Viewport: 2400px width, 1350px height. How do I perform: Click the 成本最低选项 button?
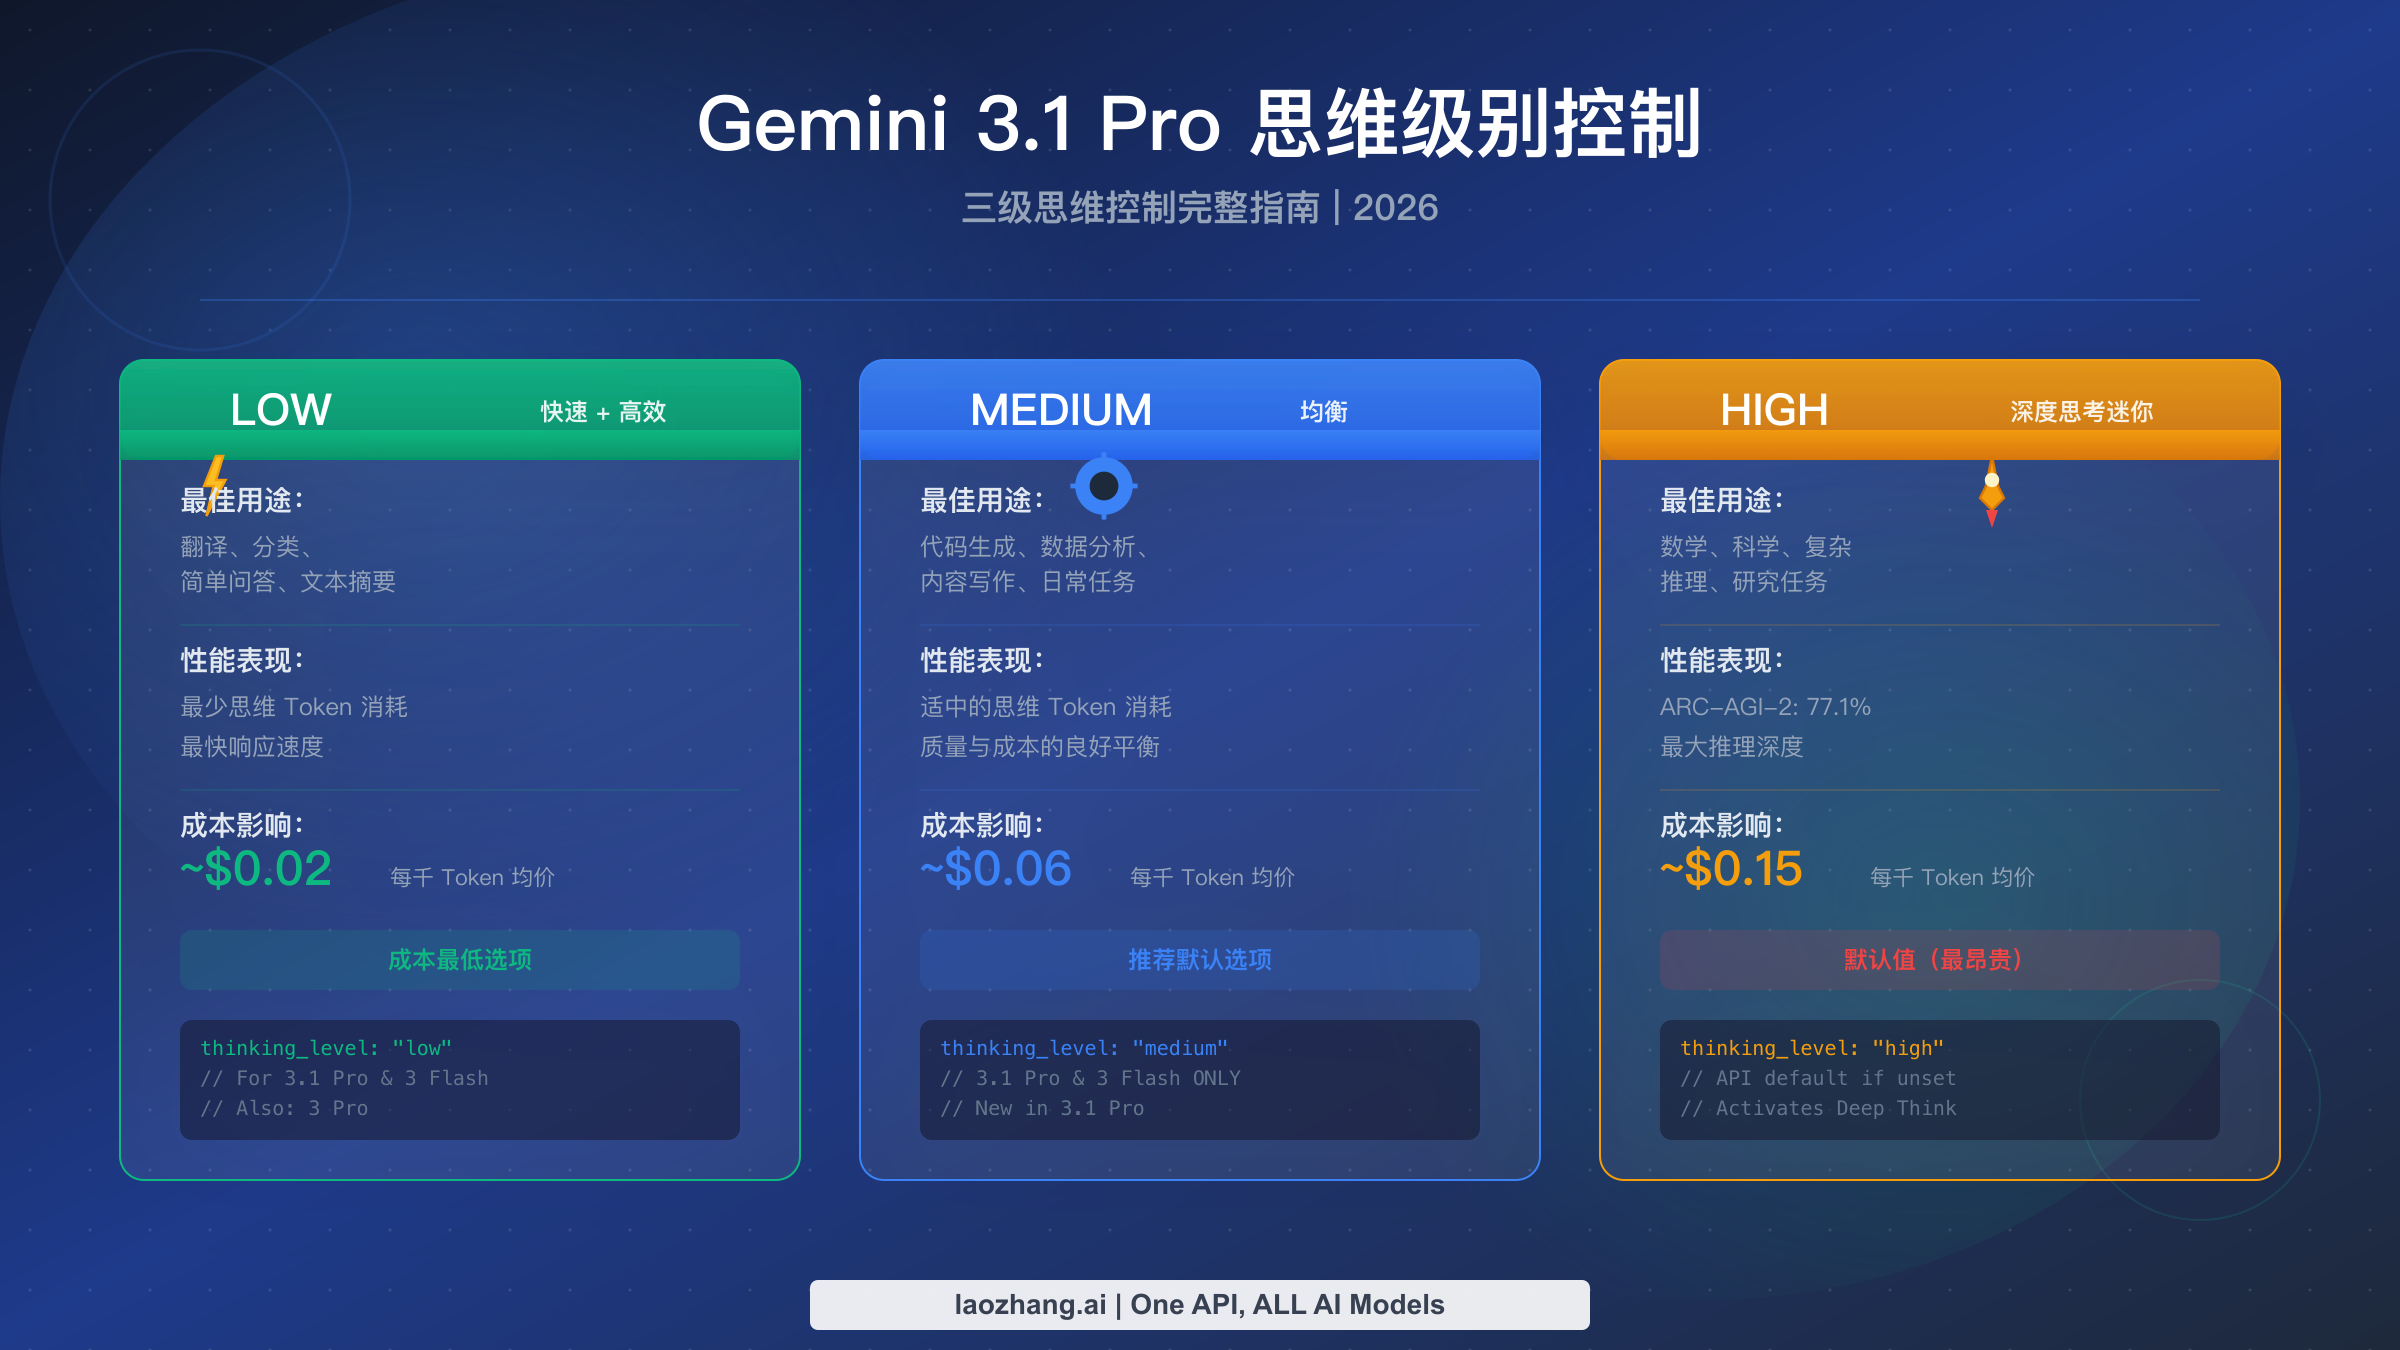tap(460, 960)
